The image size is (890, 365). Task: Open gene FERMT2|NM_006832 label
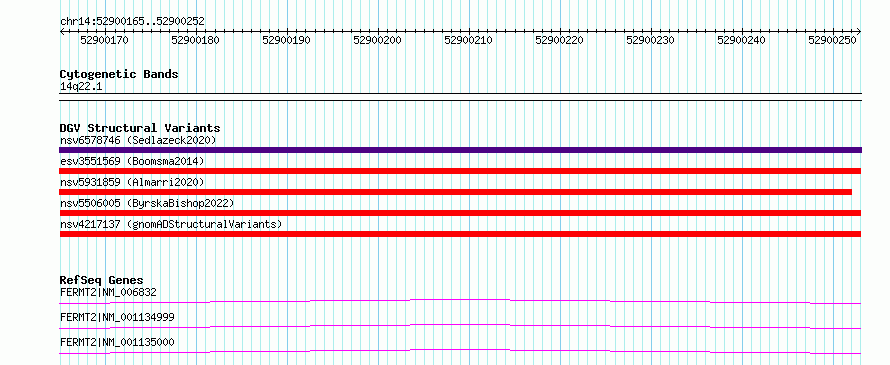108,292
